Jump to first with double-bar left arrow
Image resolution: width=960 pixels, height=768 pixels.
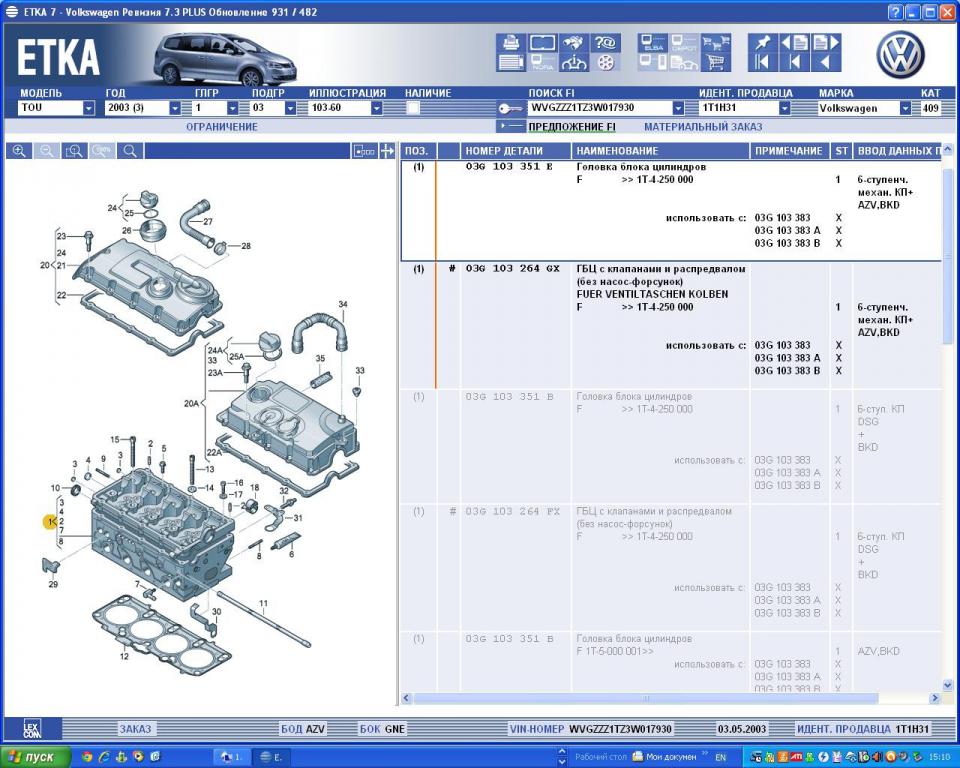762,62
